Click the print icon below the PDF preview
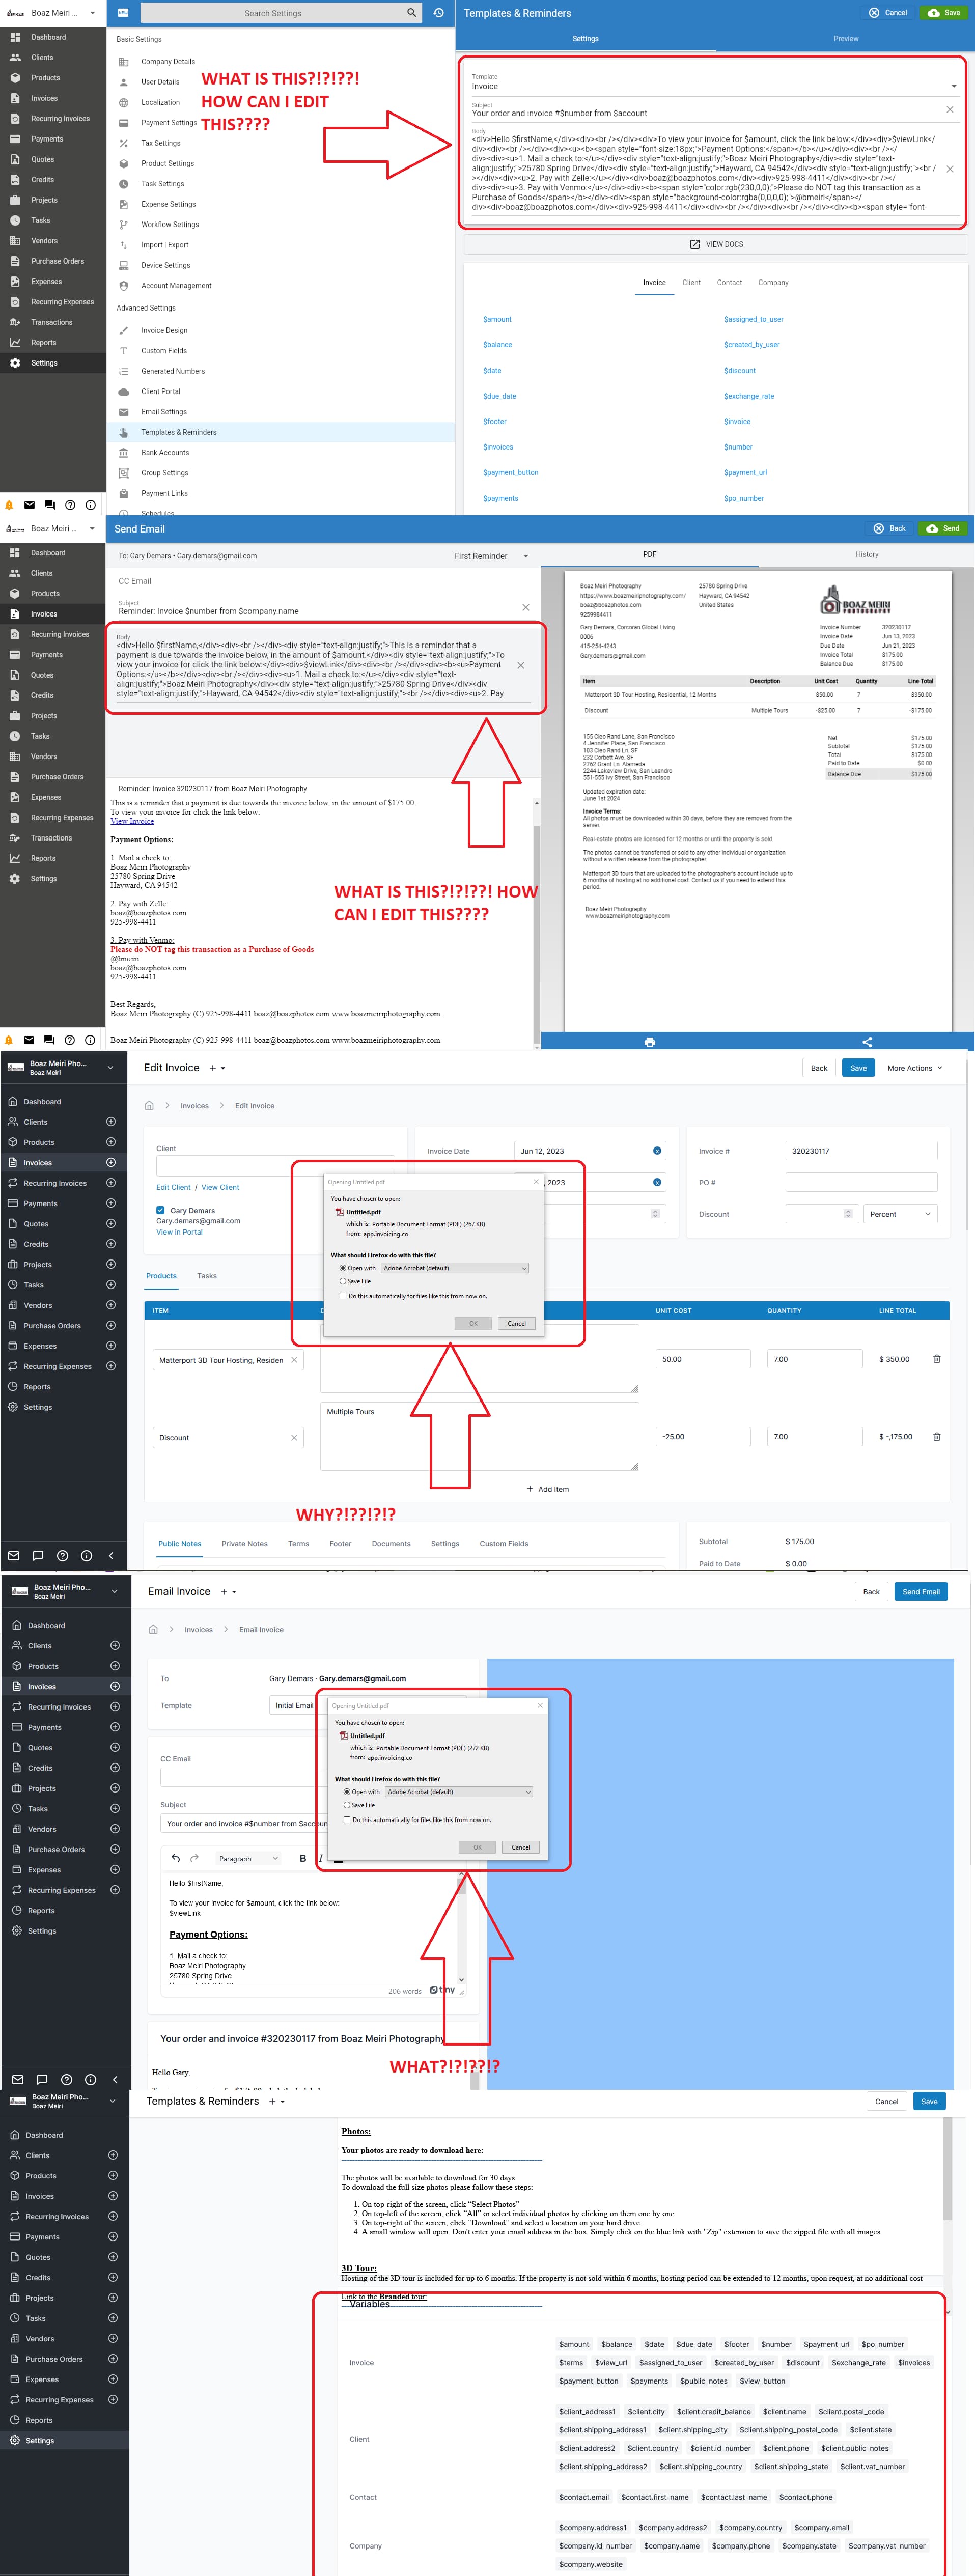Viewport: 975px width, 2576px height. [650, 1042]
